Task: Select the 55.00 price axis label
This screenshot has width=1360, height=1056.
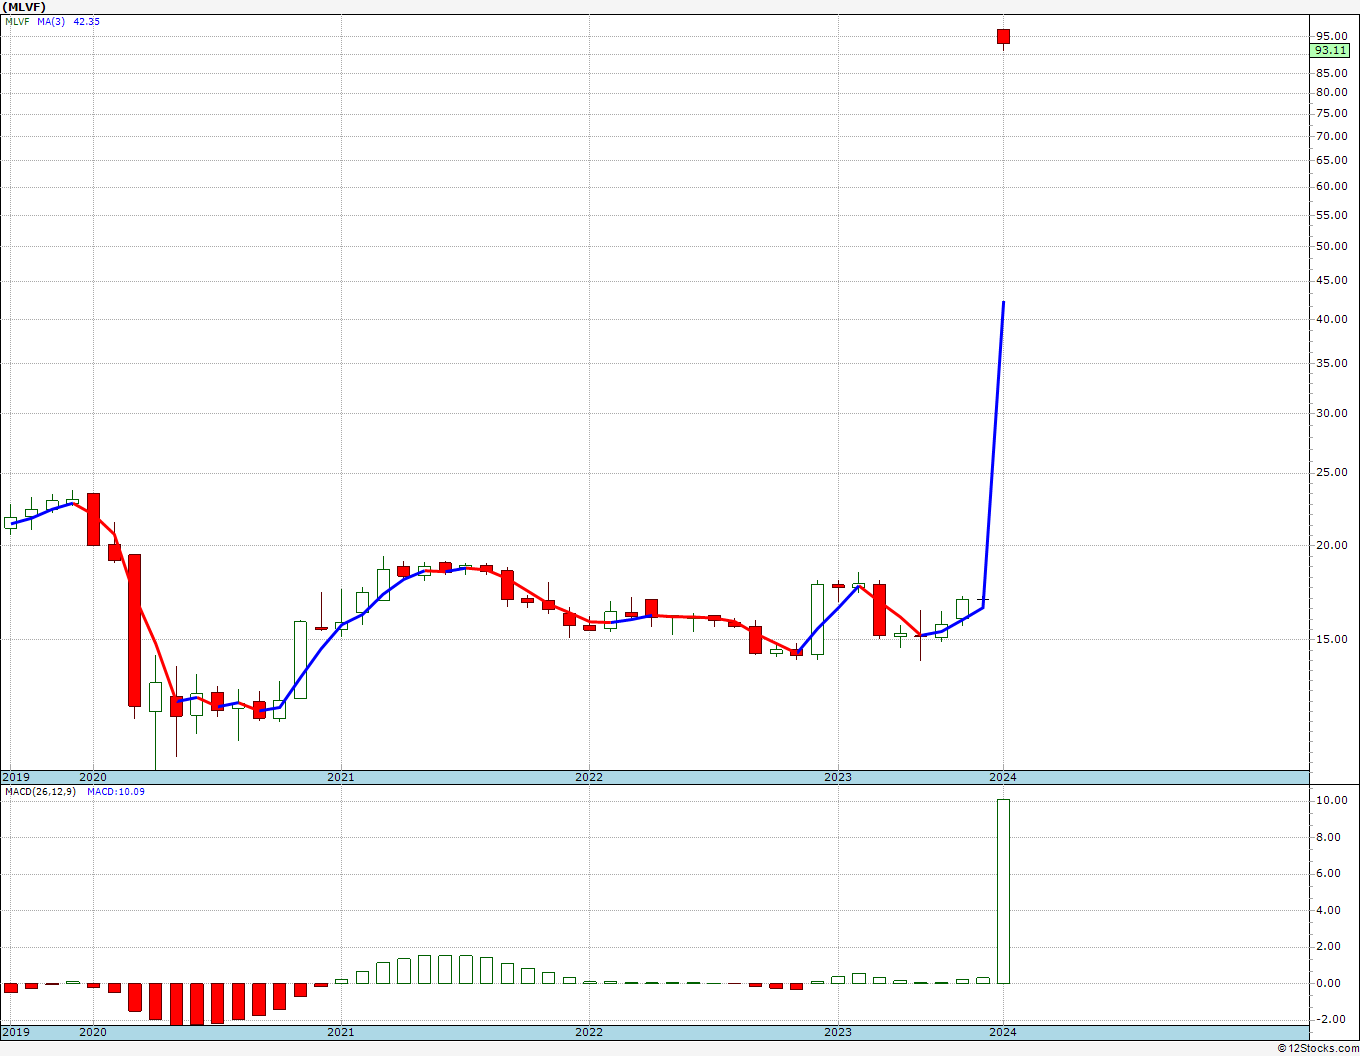Action: pos(1331,215)
